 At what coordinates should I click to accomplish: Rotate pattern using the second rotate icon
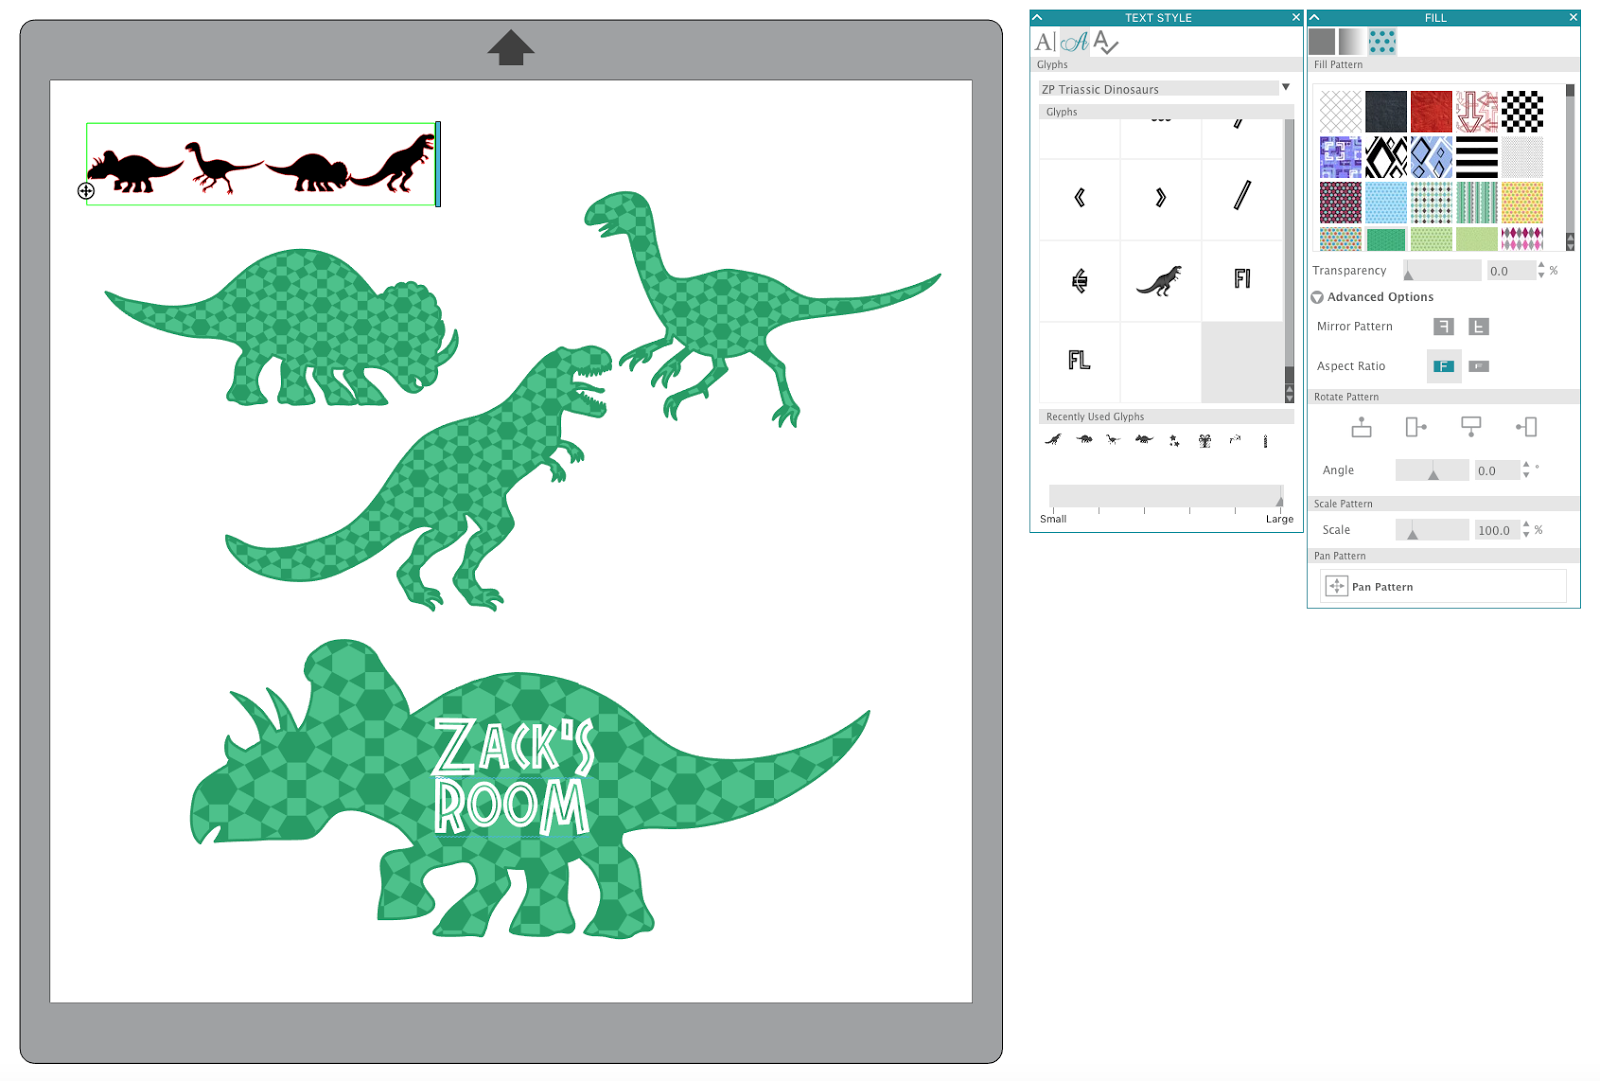click(1415, 427)
